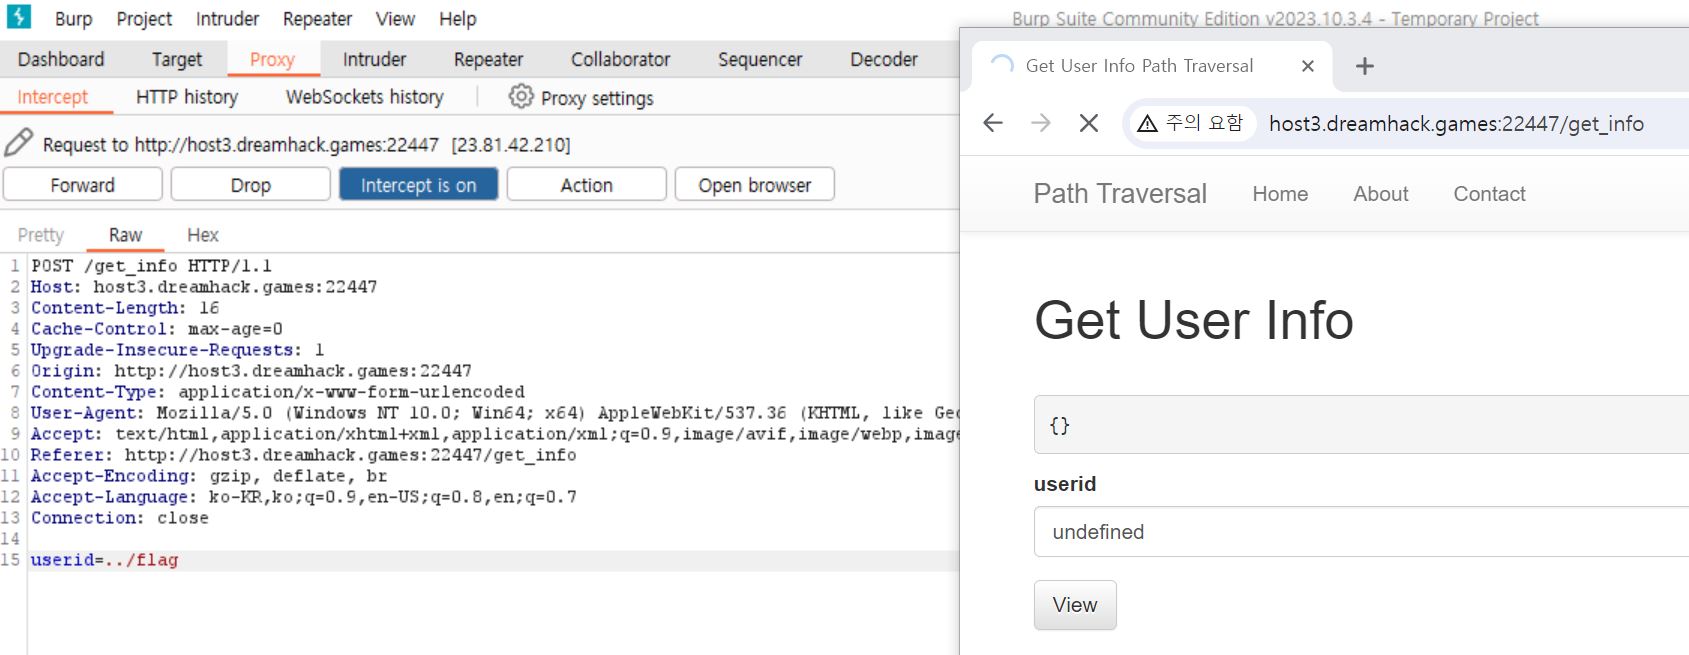
Task: Click the Accept: text/html header line
Action: (494, 434)
